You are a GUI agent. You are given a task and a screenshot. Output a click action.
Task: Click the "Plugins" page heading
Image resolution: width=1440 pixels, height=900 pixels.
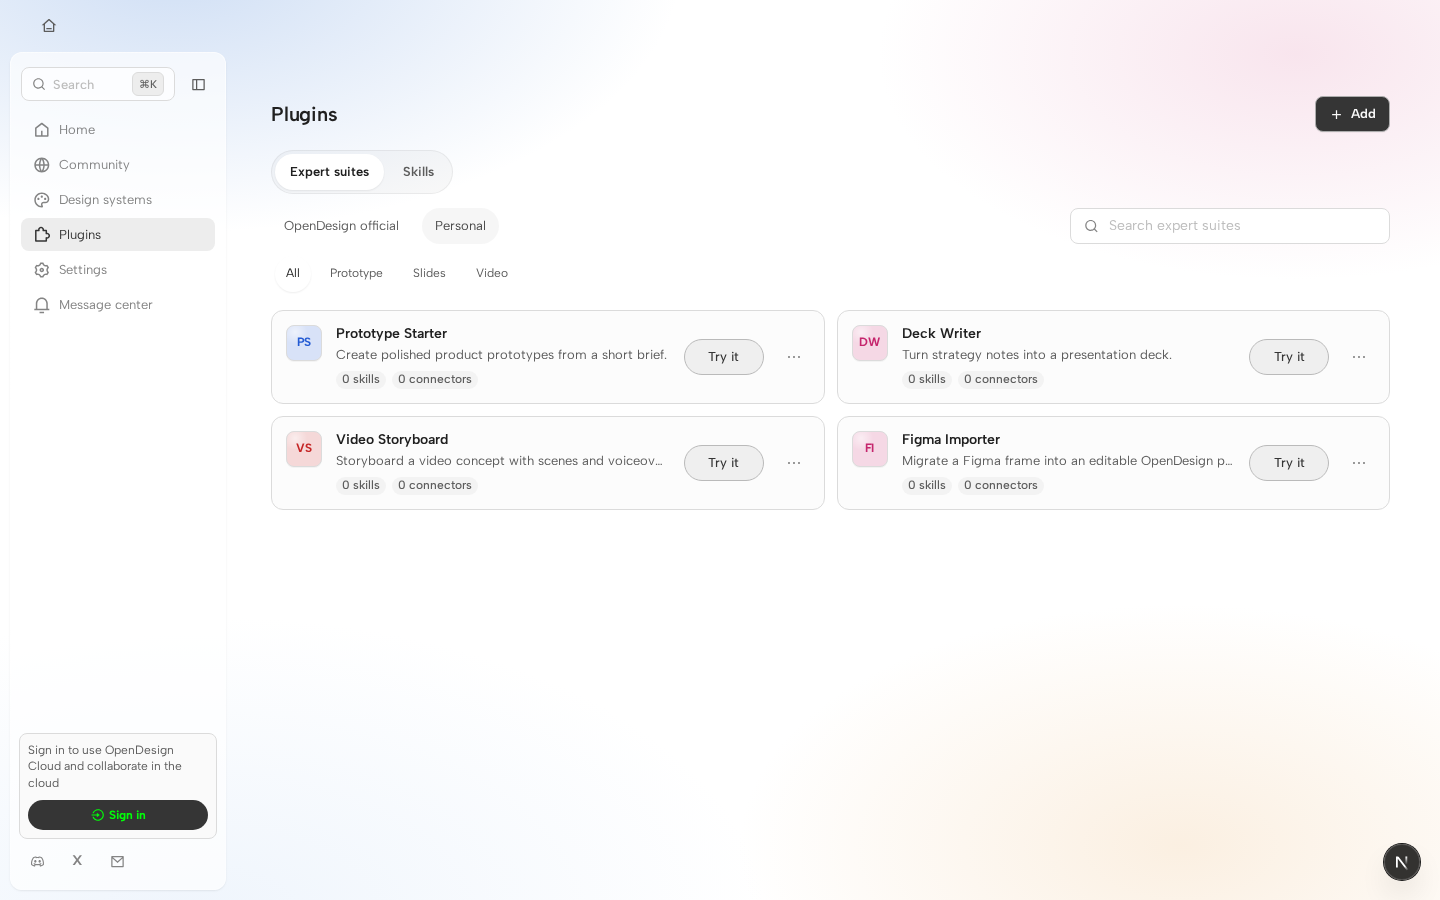304,114
